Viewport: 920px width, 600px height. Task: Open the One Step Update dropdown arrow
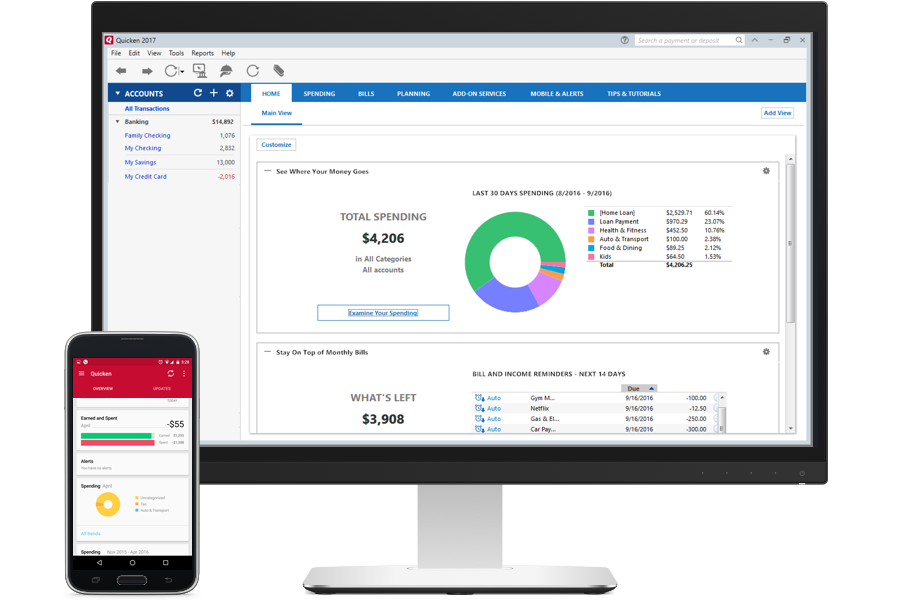tap(182, 72)
